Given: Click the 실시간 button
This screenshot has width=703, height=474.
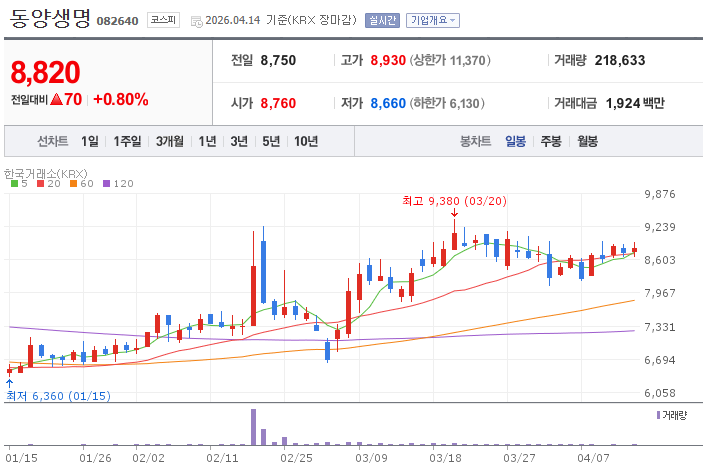Looking at the screenshot, I should tap(382, 20).
